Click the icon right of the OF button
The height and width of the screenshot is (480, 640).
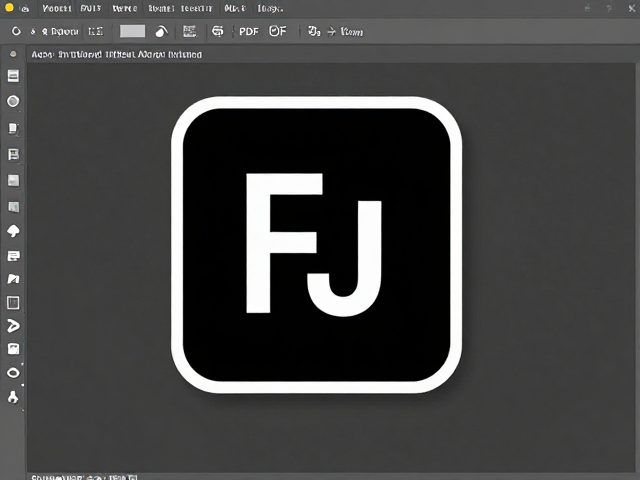coord(314,31)
